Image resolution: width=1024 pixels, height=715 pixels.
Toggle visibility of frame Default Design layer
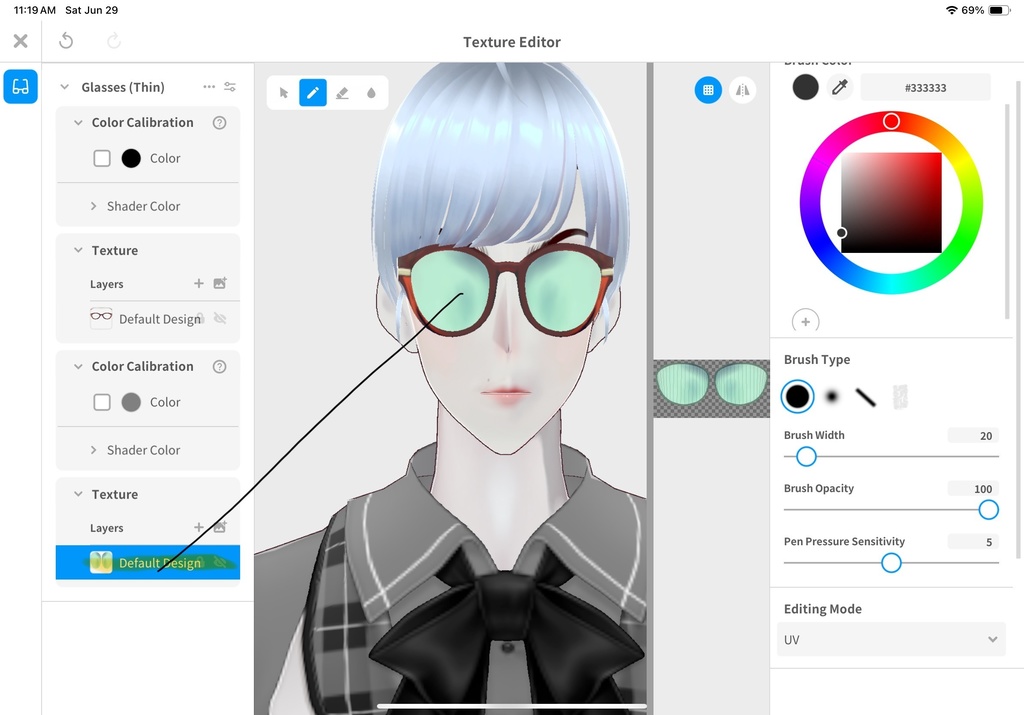(x=220, y=319)
